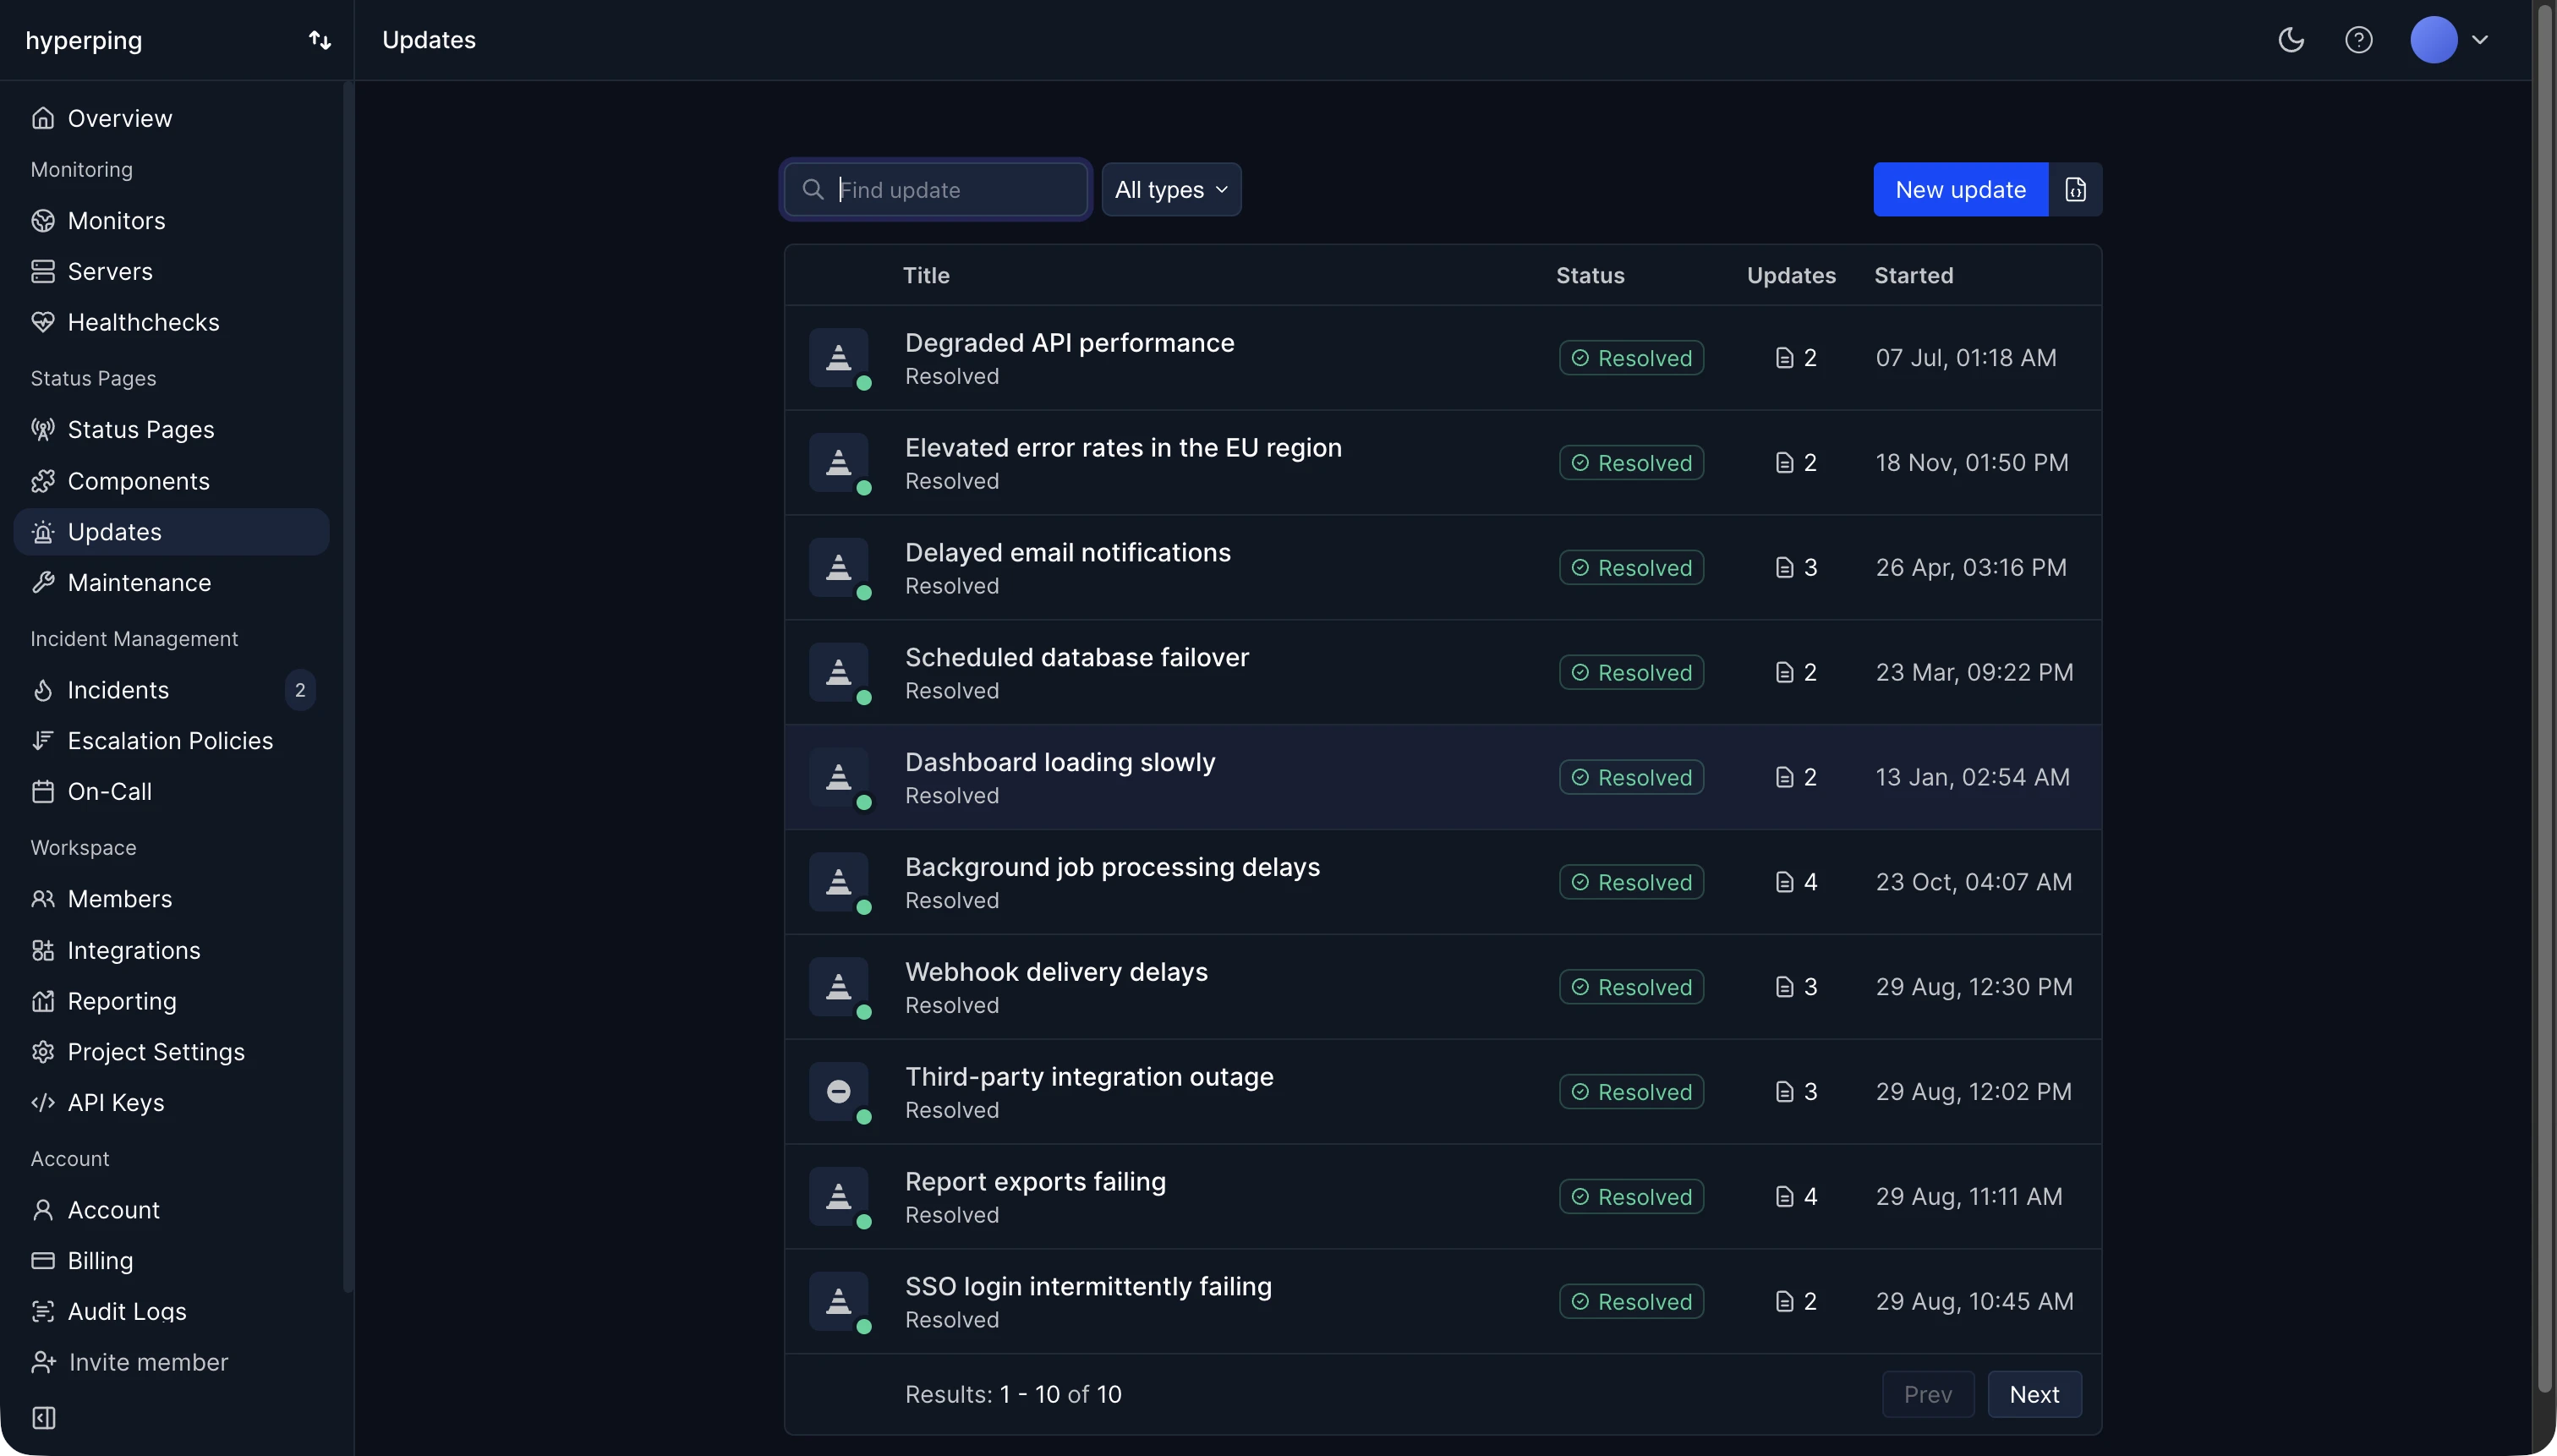Click the On-Call calendar icon
This screenshot has width=2557, height=1456.
(43, 792)
